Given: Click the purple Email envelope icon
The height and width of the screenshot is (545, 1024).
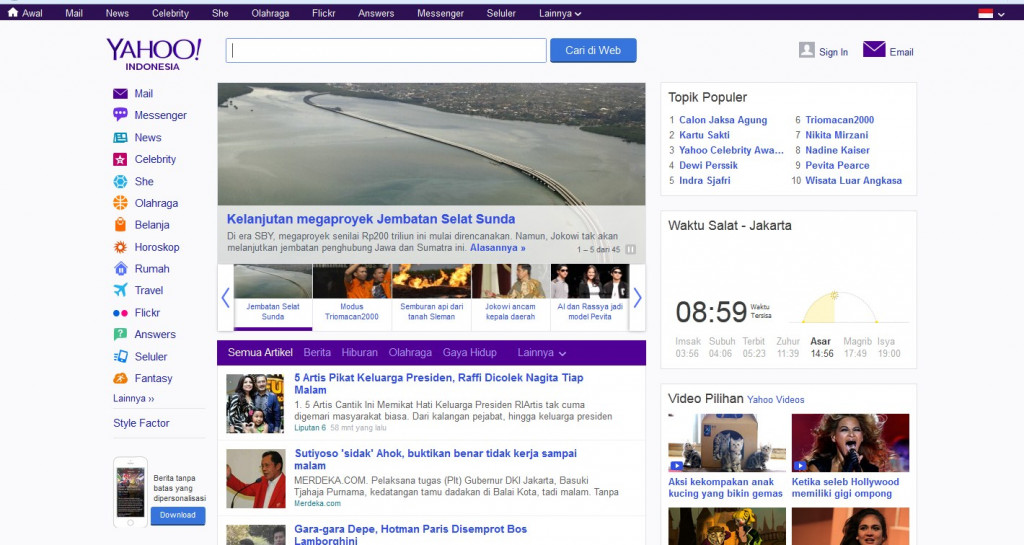Looking at the screenshot, I should (x=874, y=50).
